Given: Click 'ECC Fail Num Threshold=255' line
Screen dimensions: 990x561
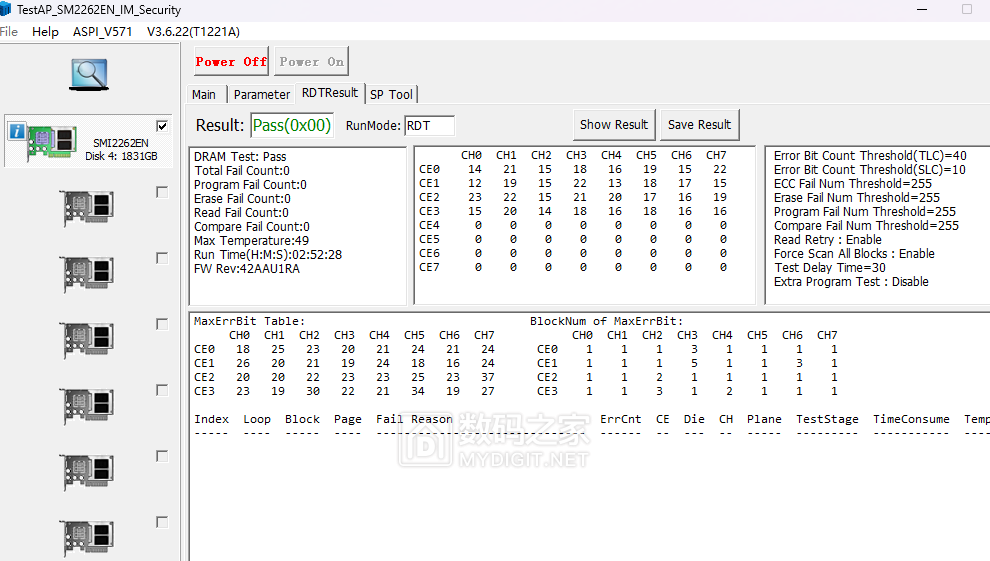Looking at the screenshot, I should coord(852,183).
